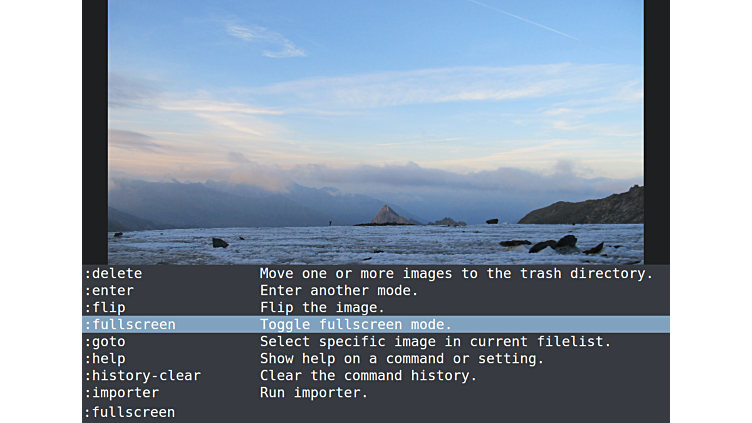This screenshot has width=752, height=423.
Task: Click description 'Enter another mode.'
Action: click(x=339, y=290)
